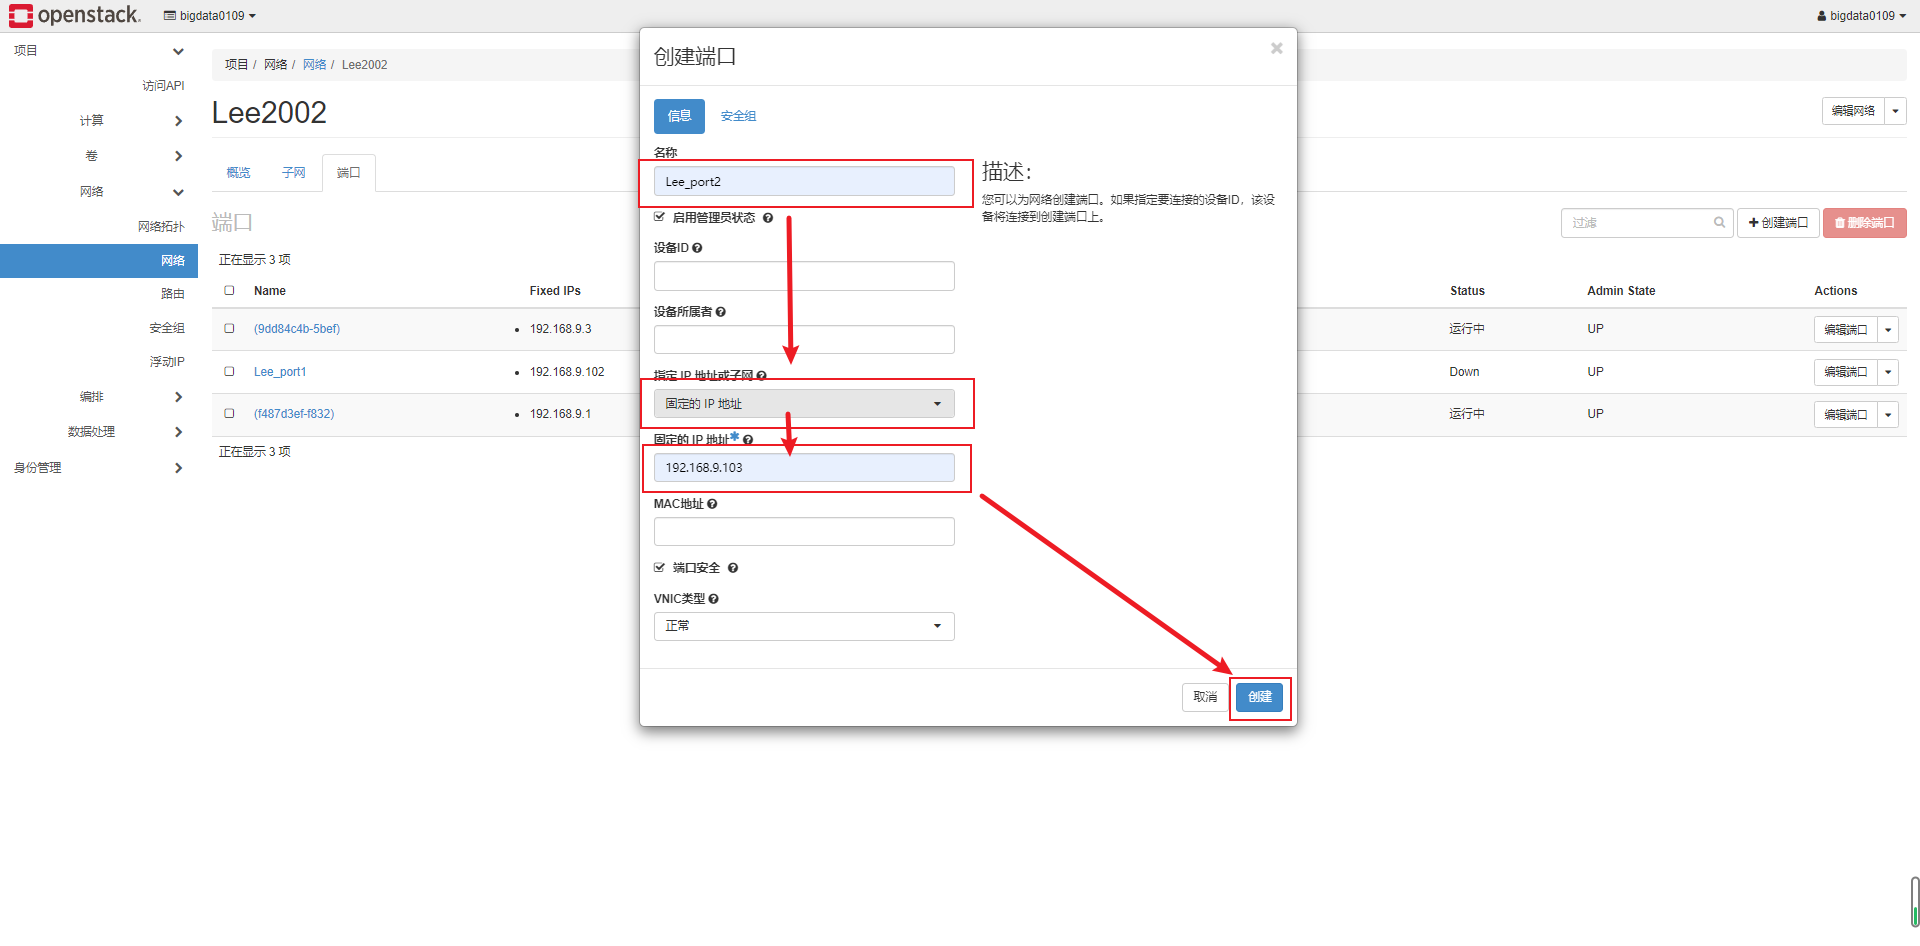The image size is (1920, 946).
Task: Open the VNIC type dropdown
Action: pos(804,626)
